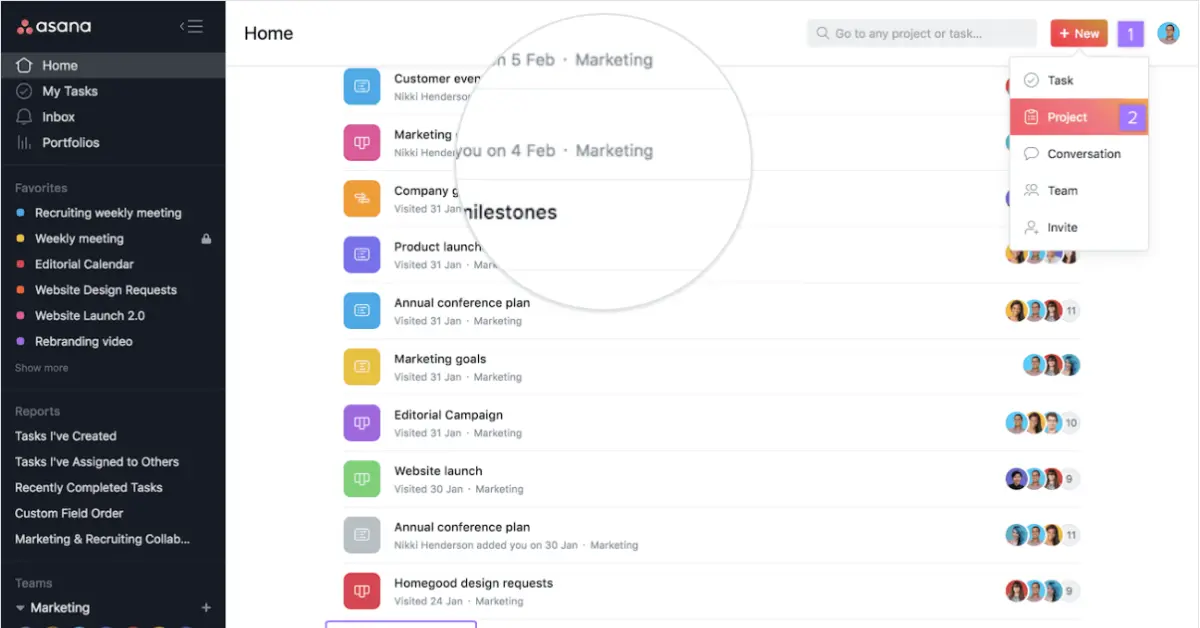The image size is (1200, 628).
Task: Click the purple dot beside Rebranding video
Action: pos(21,342)
